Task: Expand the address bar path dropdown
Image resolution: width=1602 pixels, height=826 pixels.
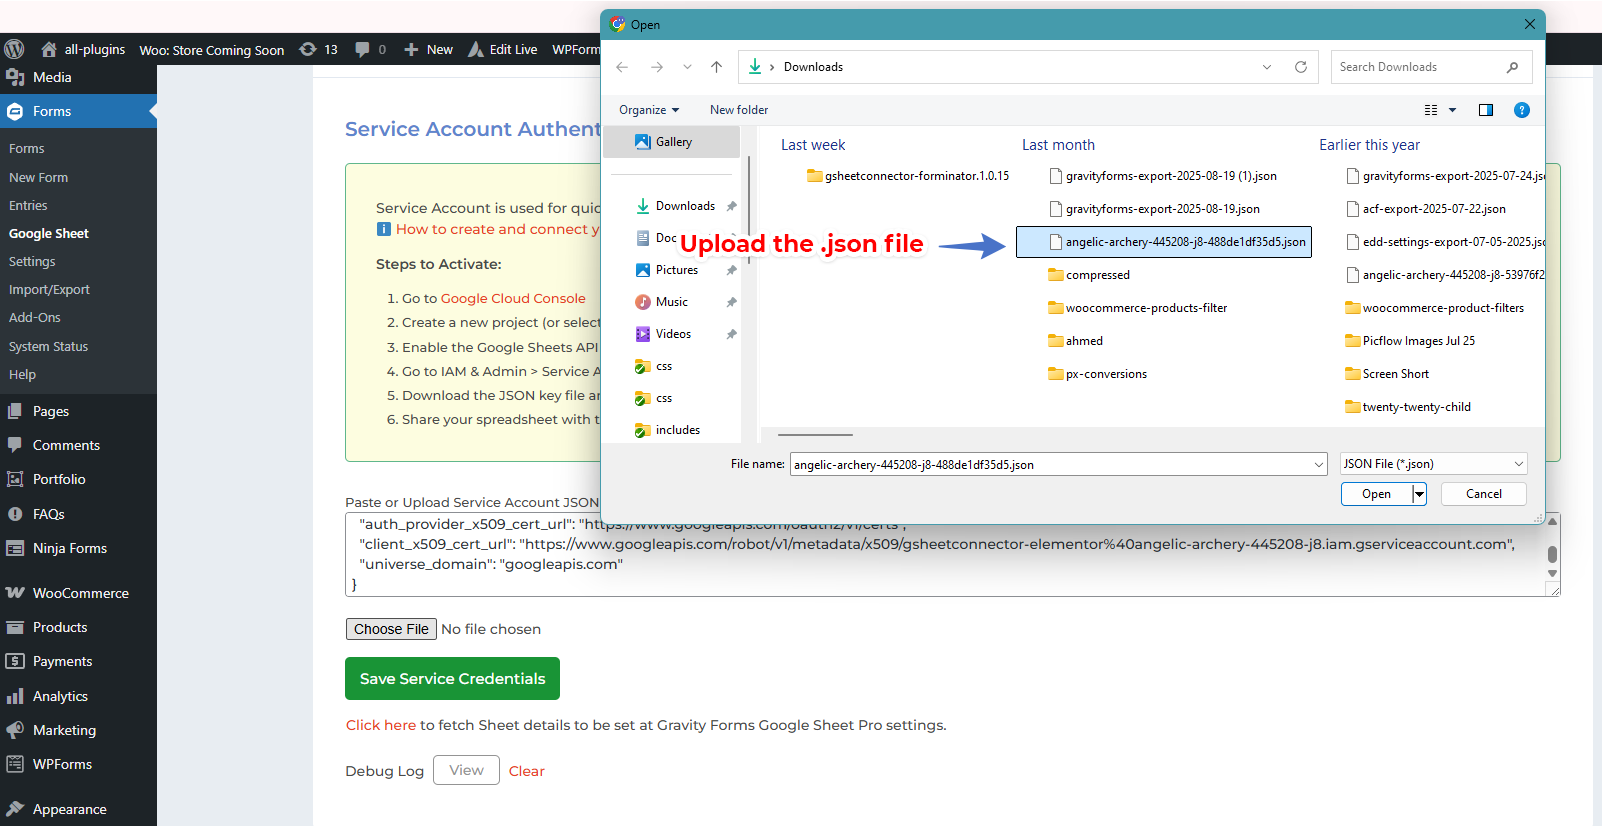Action: tap(1267, 67)
